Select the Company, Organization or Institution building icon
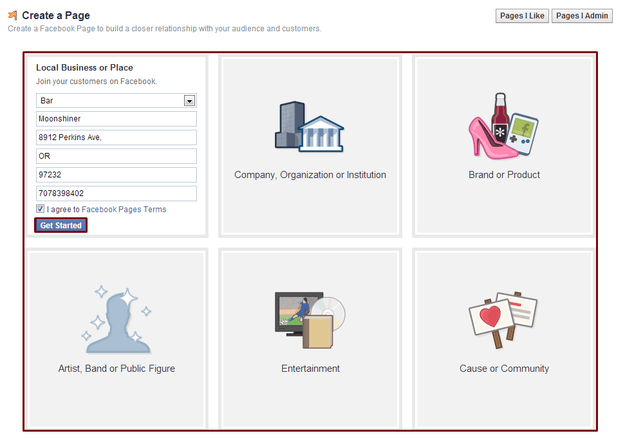The width and height of the screenshot is (625, 443). [x=309, y=126]
